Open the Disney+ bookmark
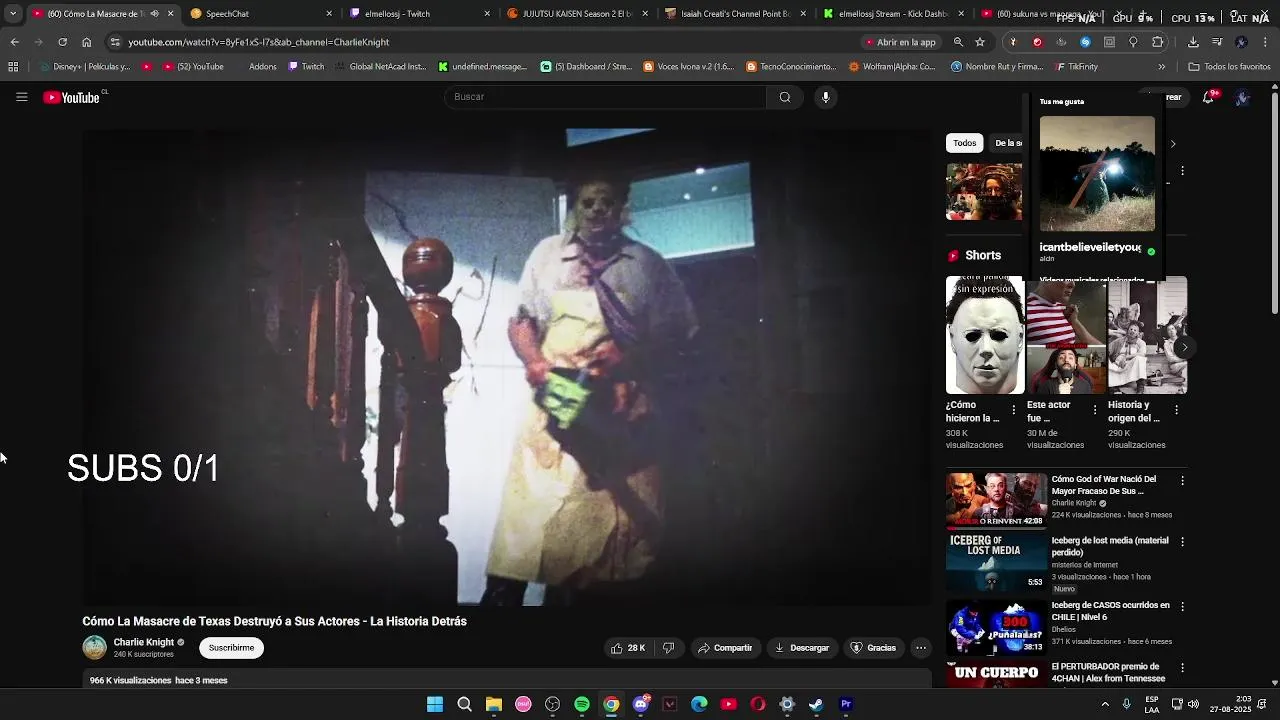 (84, 67)
